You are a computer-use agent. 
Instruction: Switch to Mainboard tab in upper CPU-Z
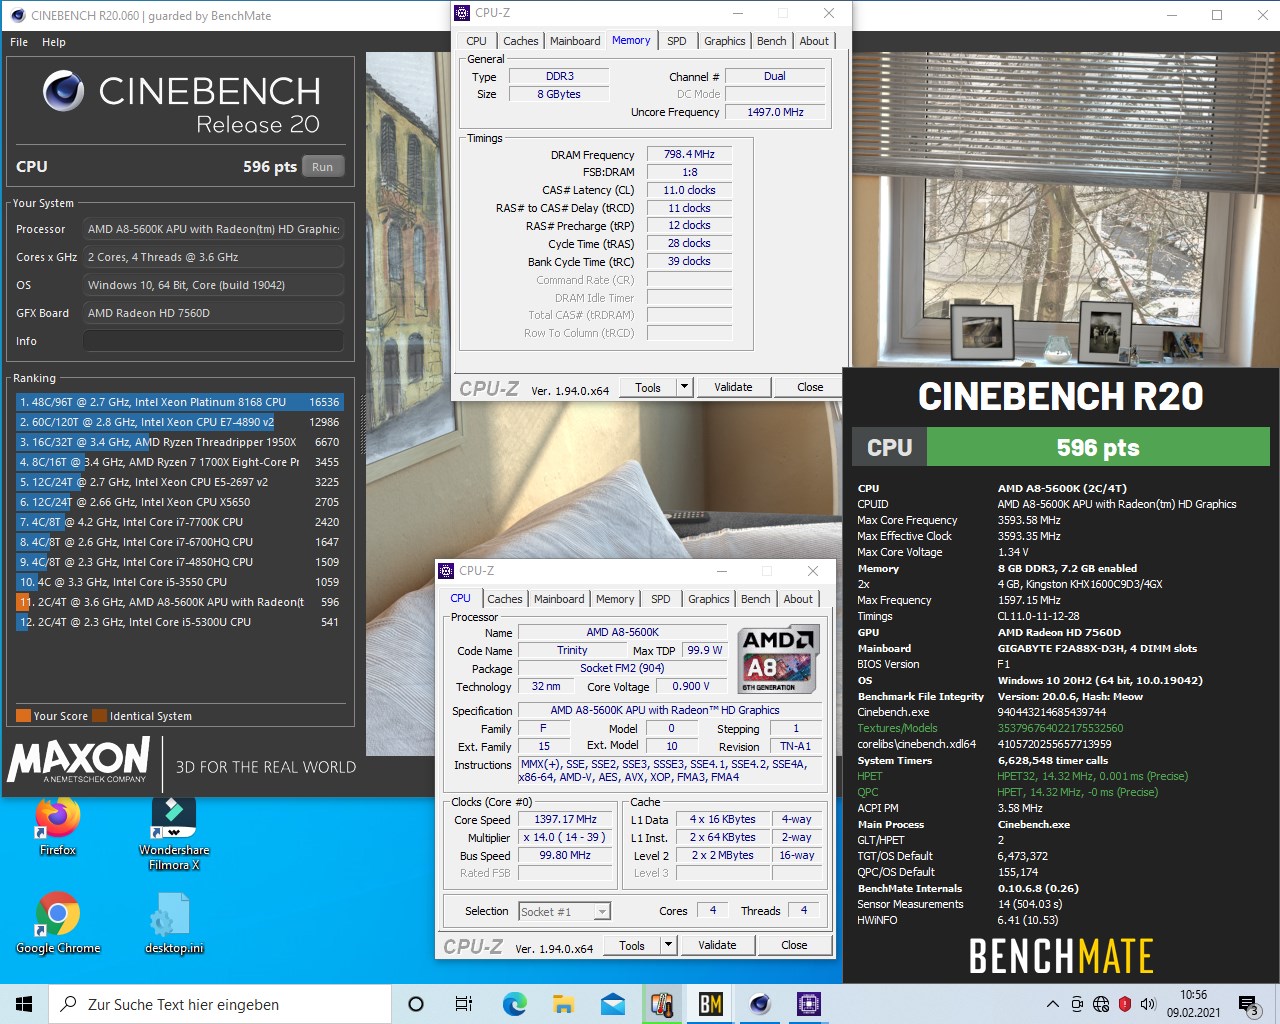pos(575,41)
